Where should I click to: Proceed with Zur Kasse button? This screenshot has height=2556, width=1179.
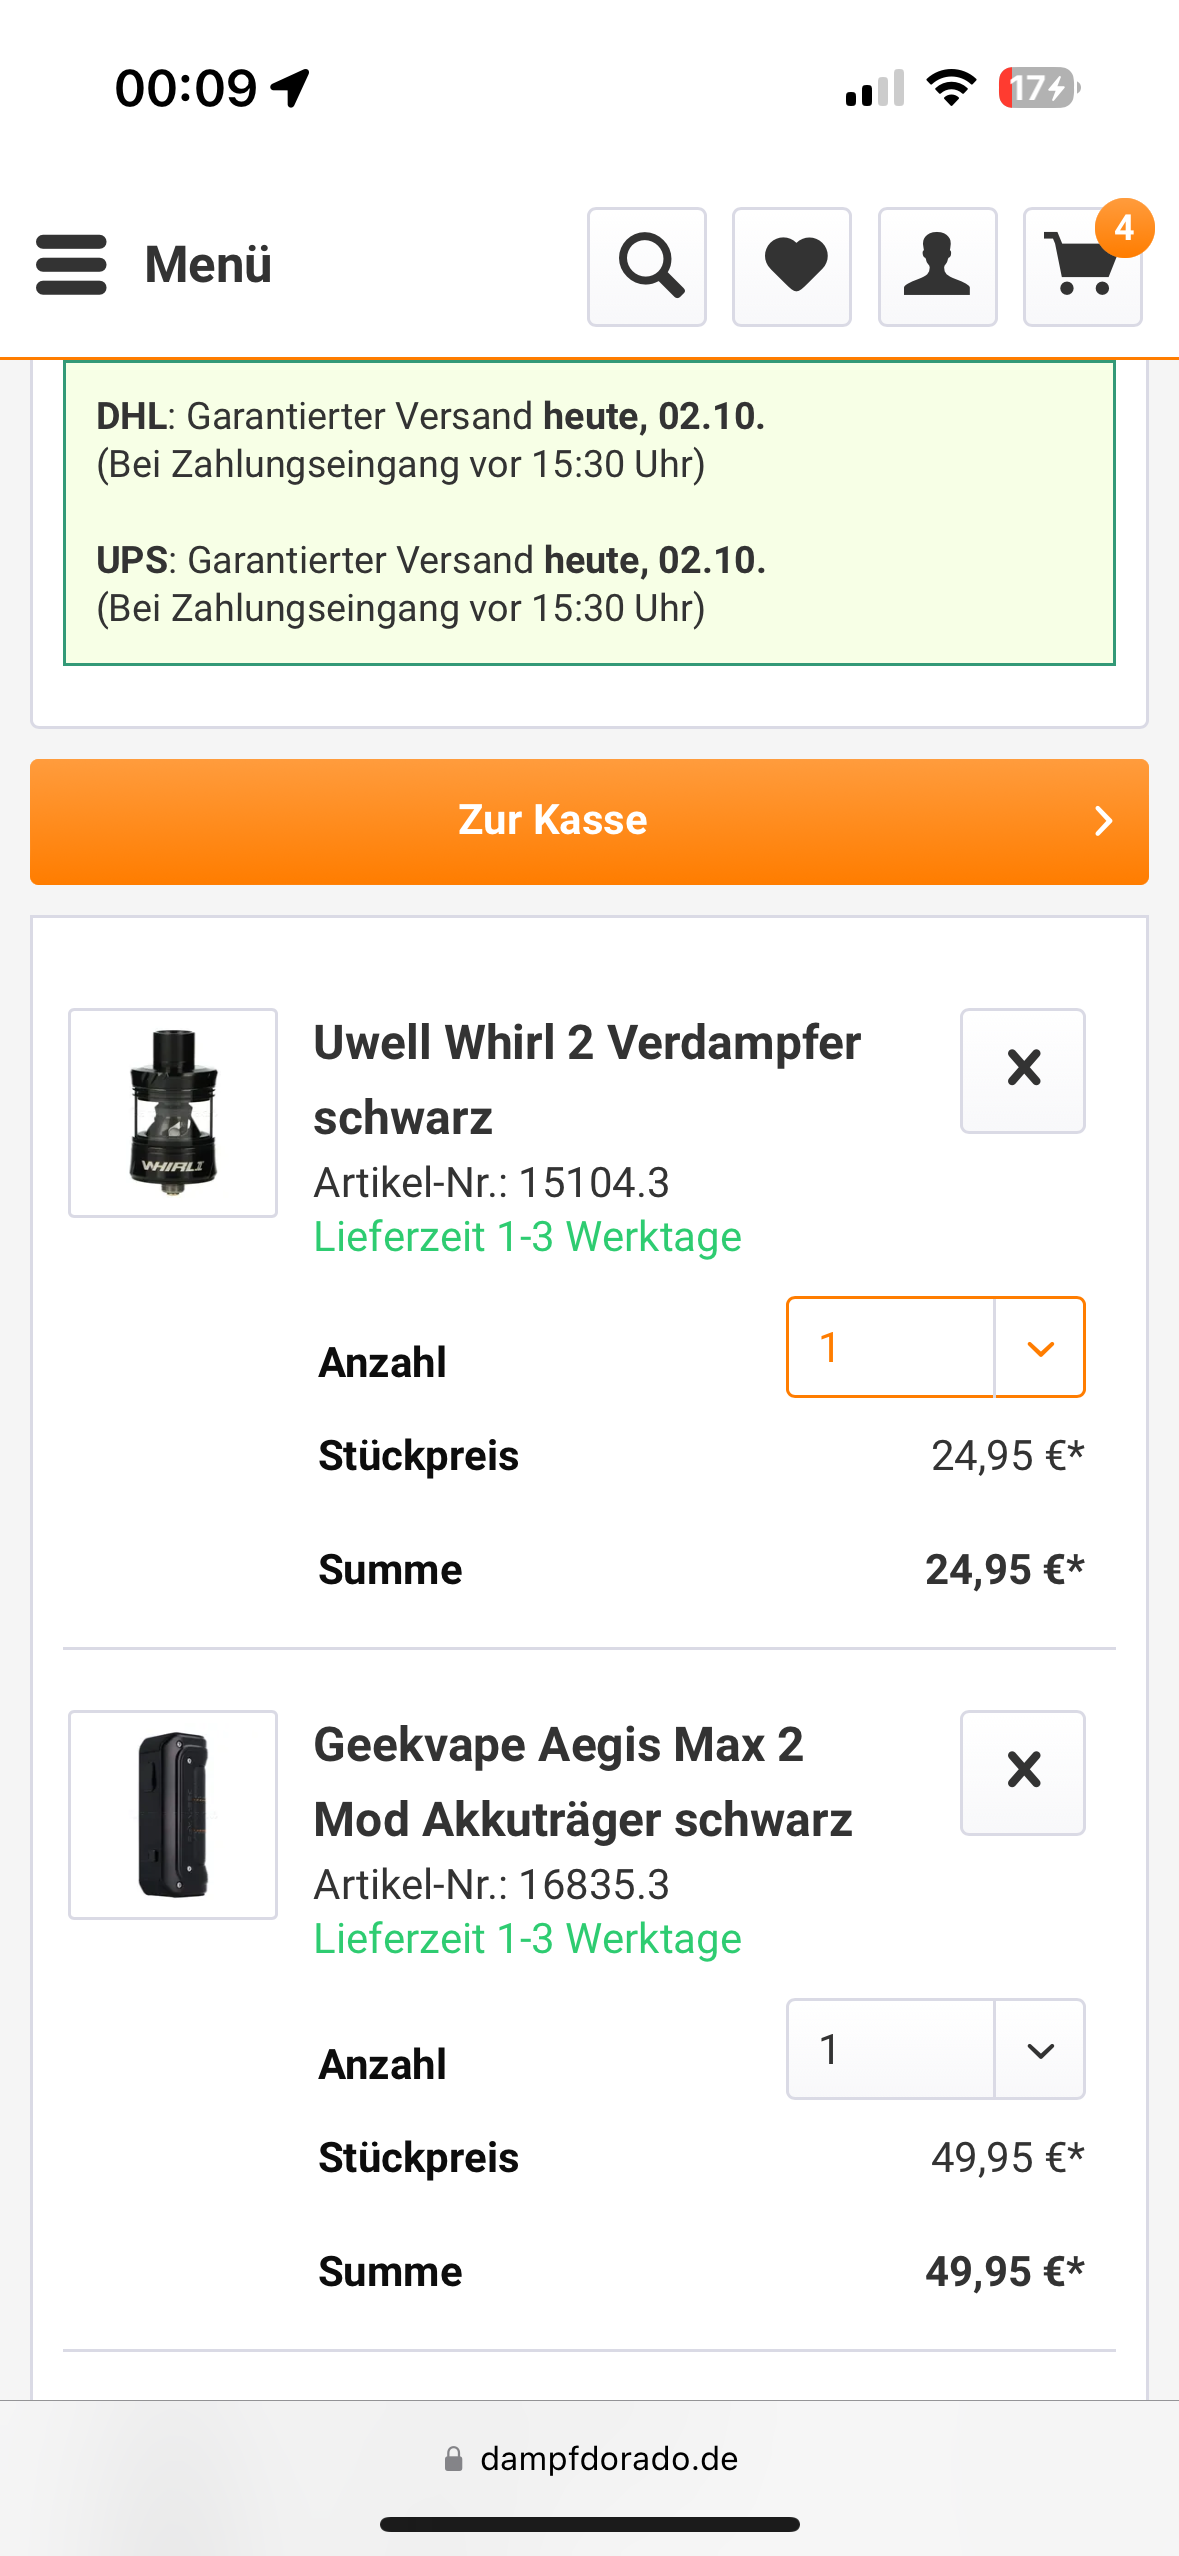(x=552, y=821)
